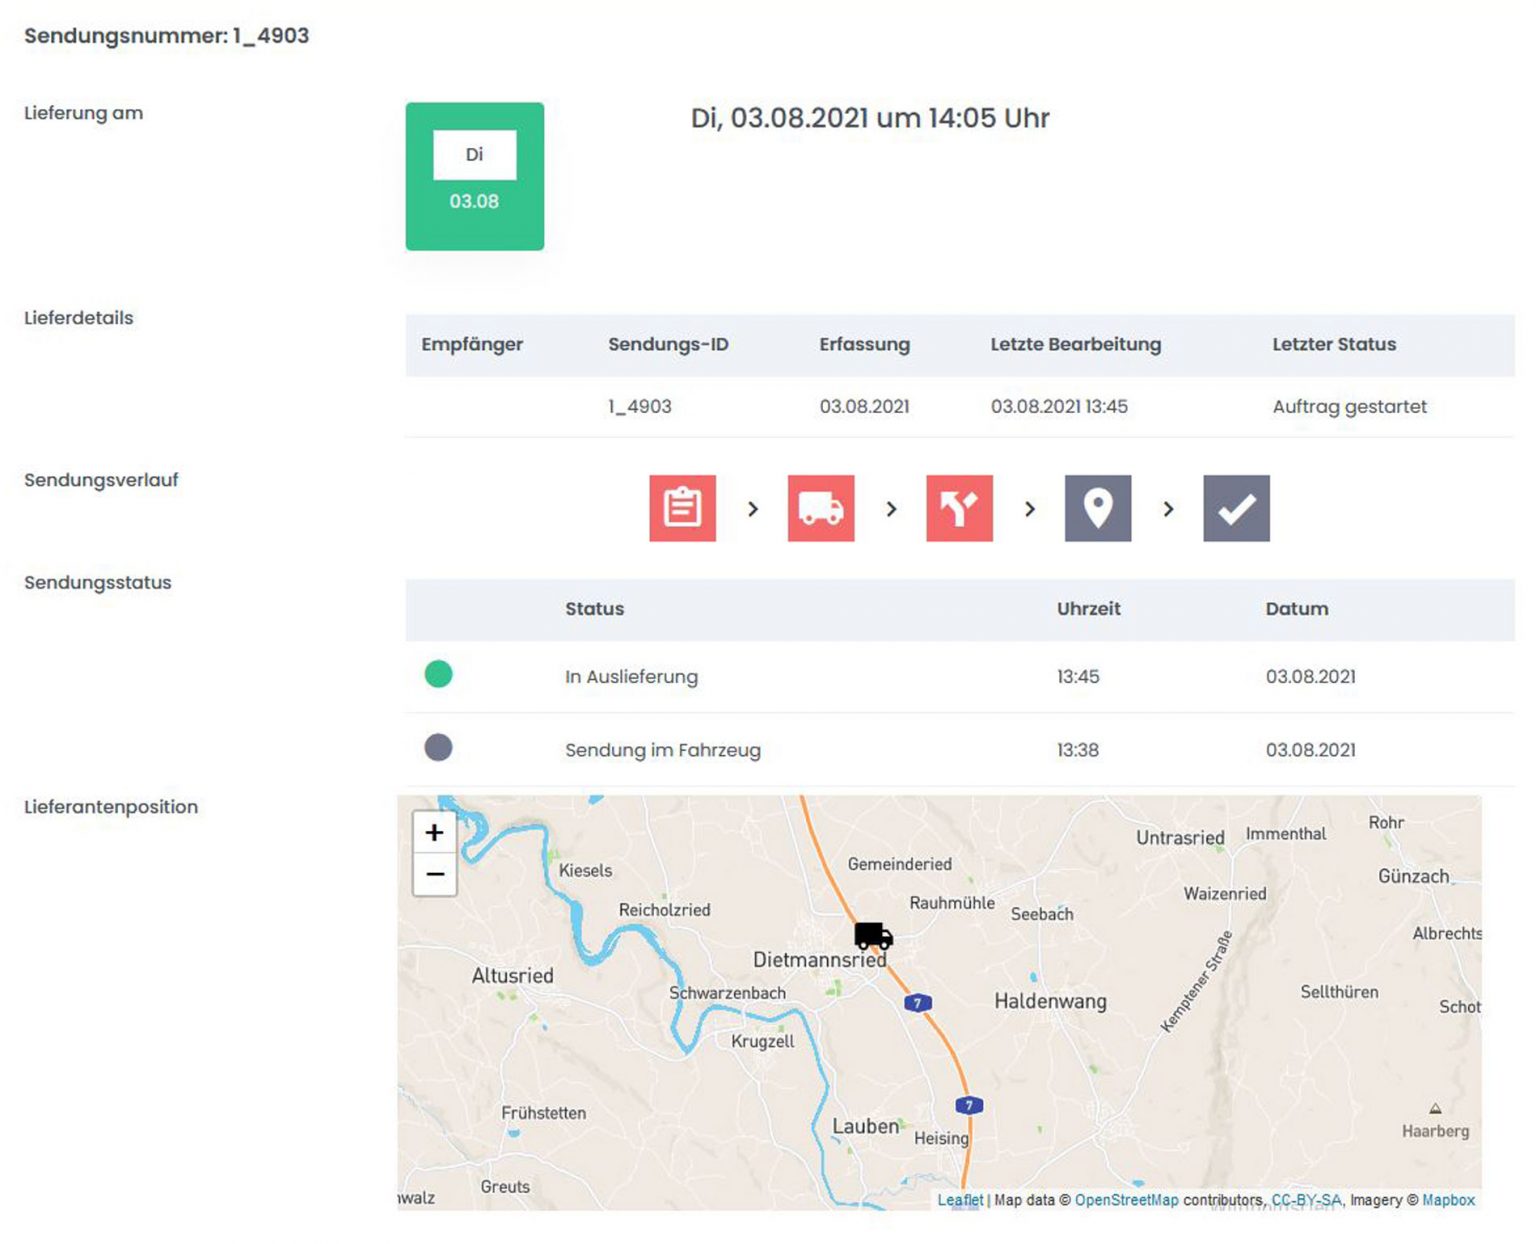Zoom in the map with plus button
The image size is (1536, 1244).
[435, 832]
